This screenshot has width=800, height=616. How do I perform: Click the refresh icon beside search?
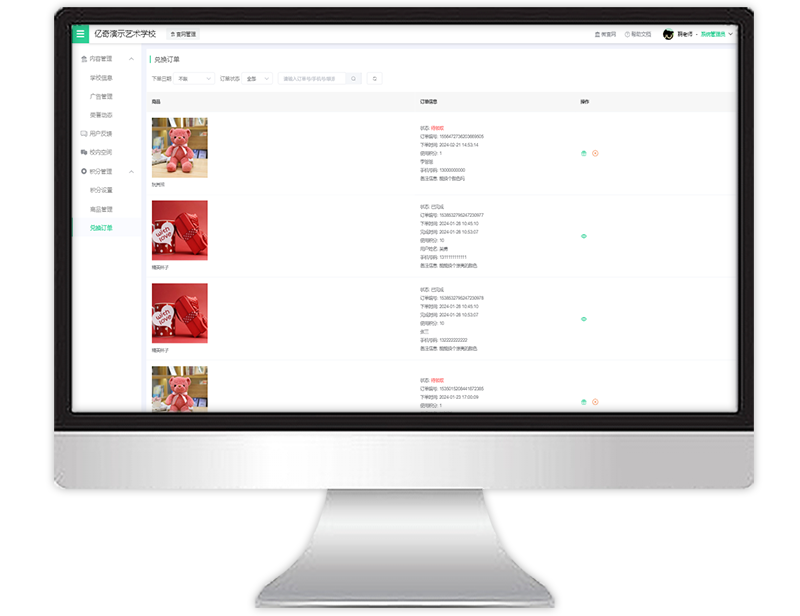click(374, 78)
